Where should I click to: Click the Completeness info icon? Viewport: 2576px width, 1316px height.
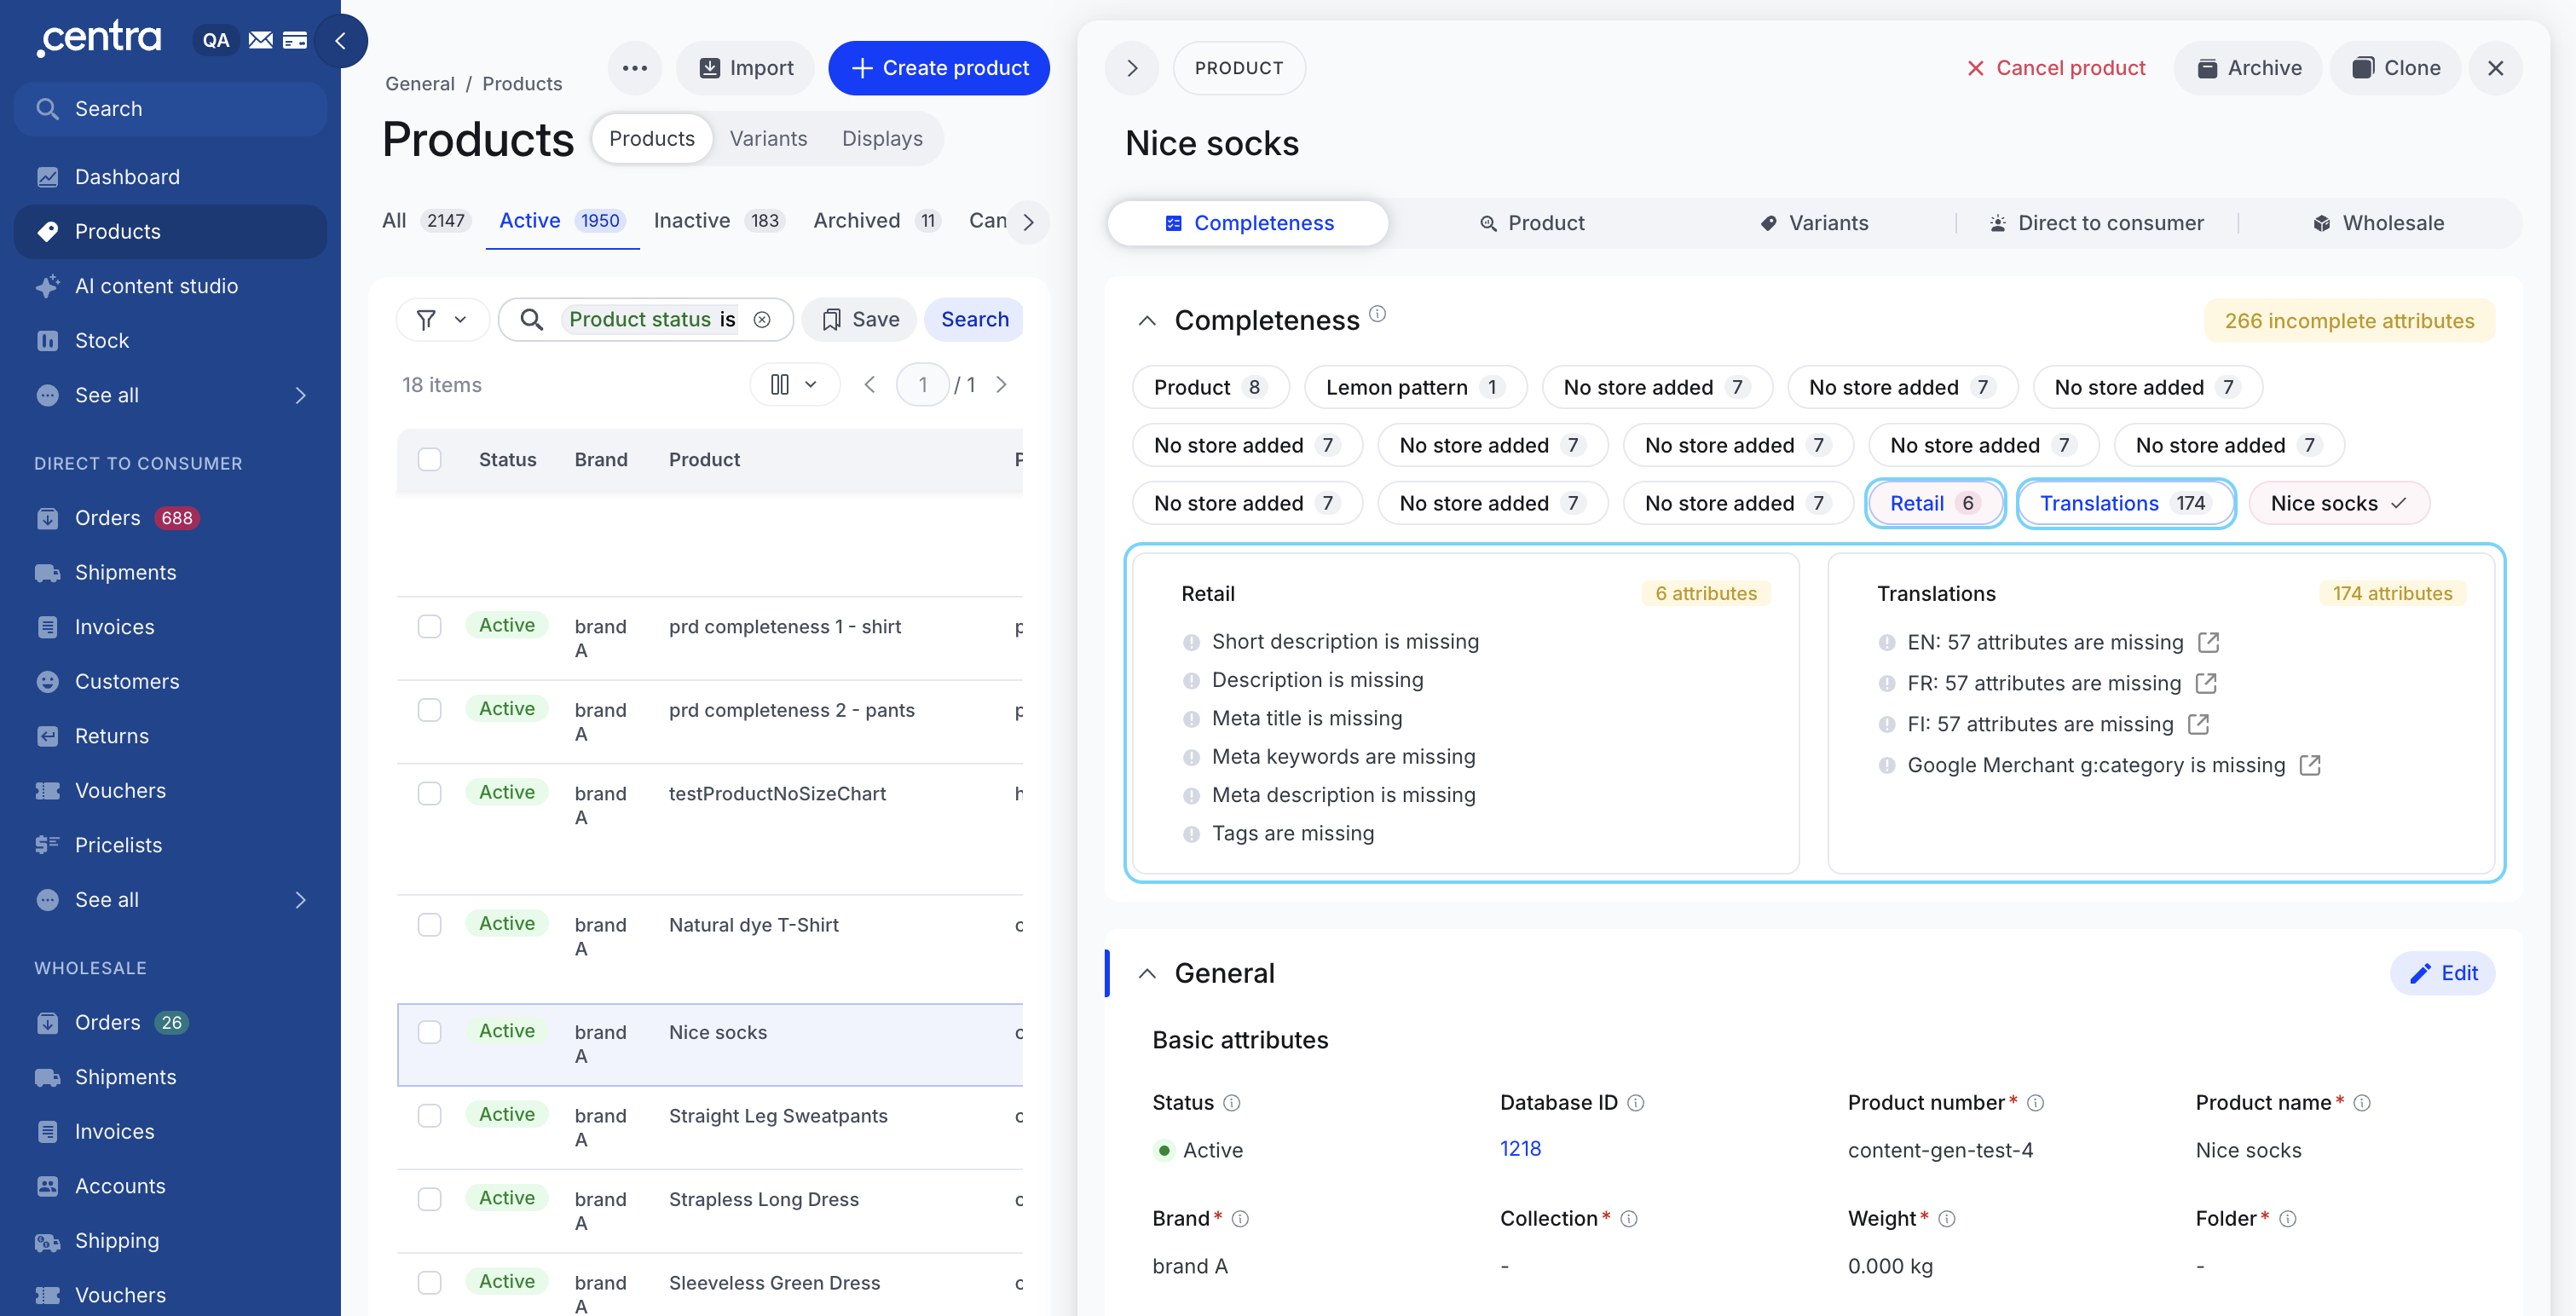[x=1377, y=313]
